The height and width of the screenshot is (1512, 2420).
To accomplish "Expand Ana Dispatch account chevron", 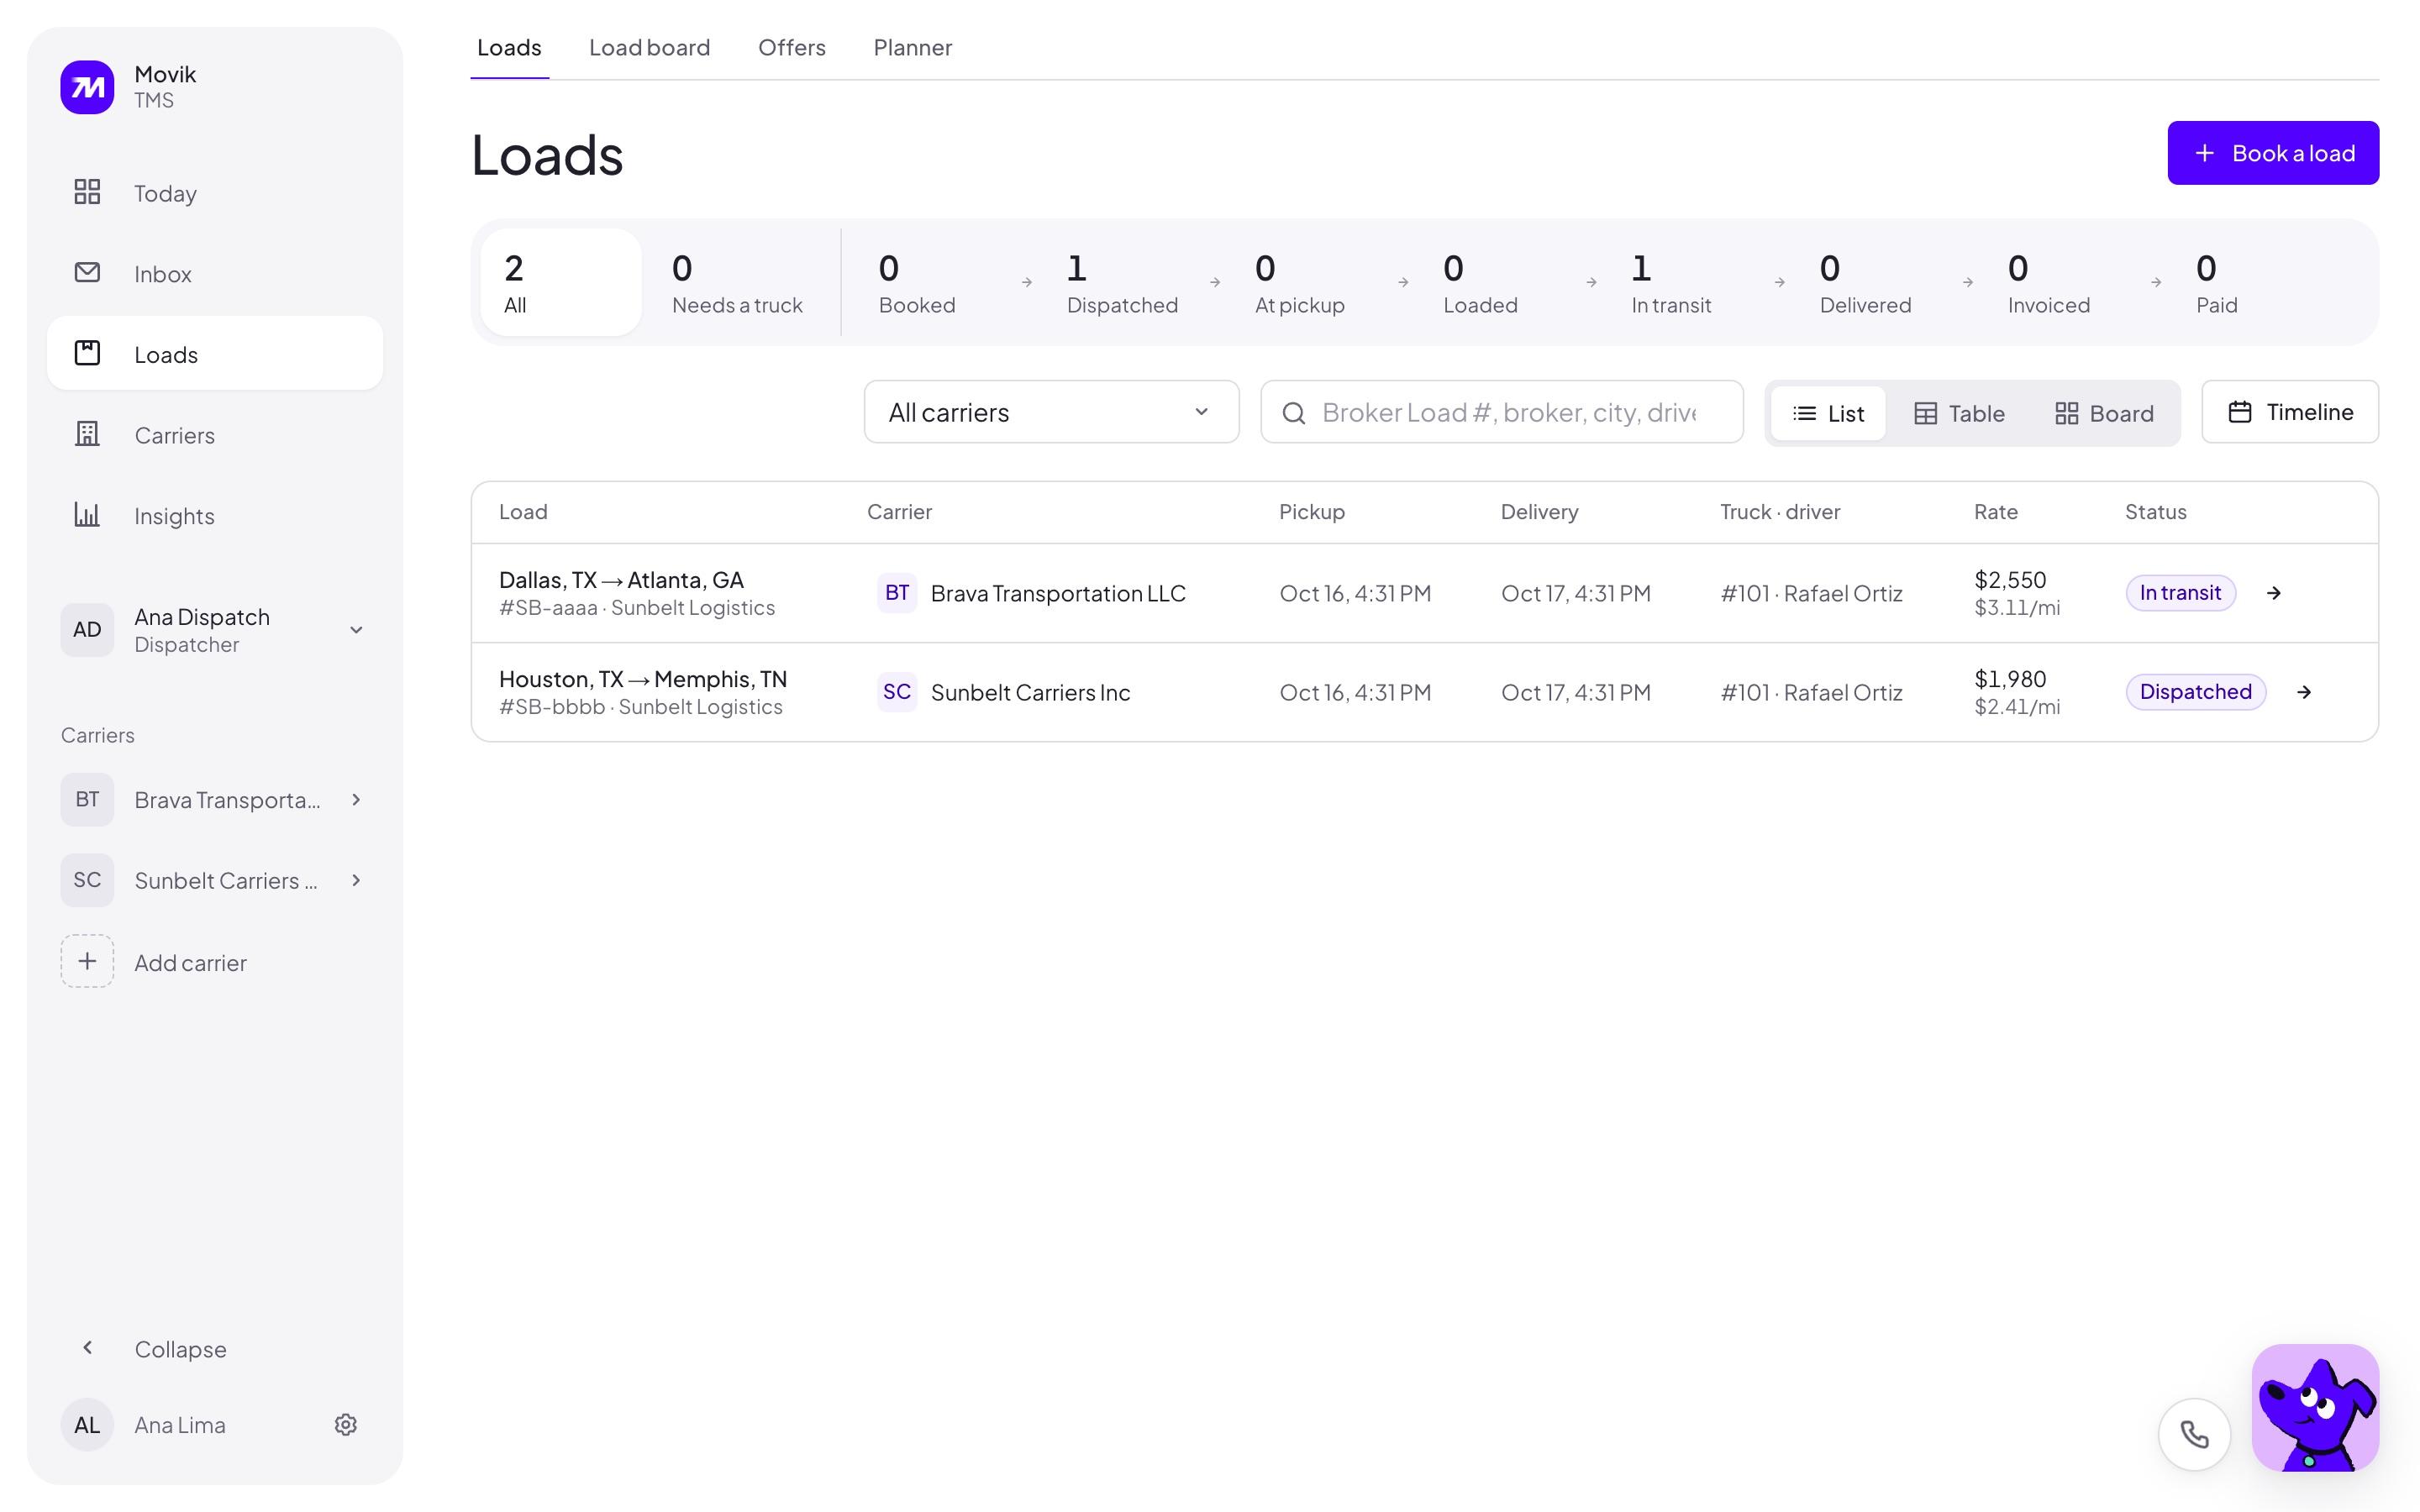I will point(356,630).
